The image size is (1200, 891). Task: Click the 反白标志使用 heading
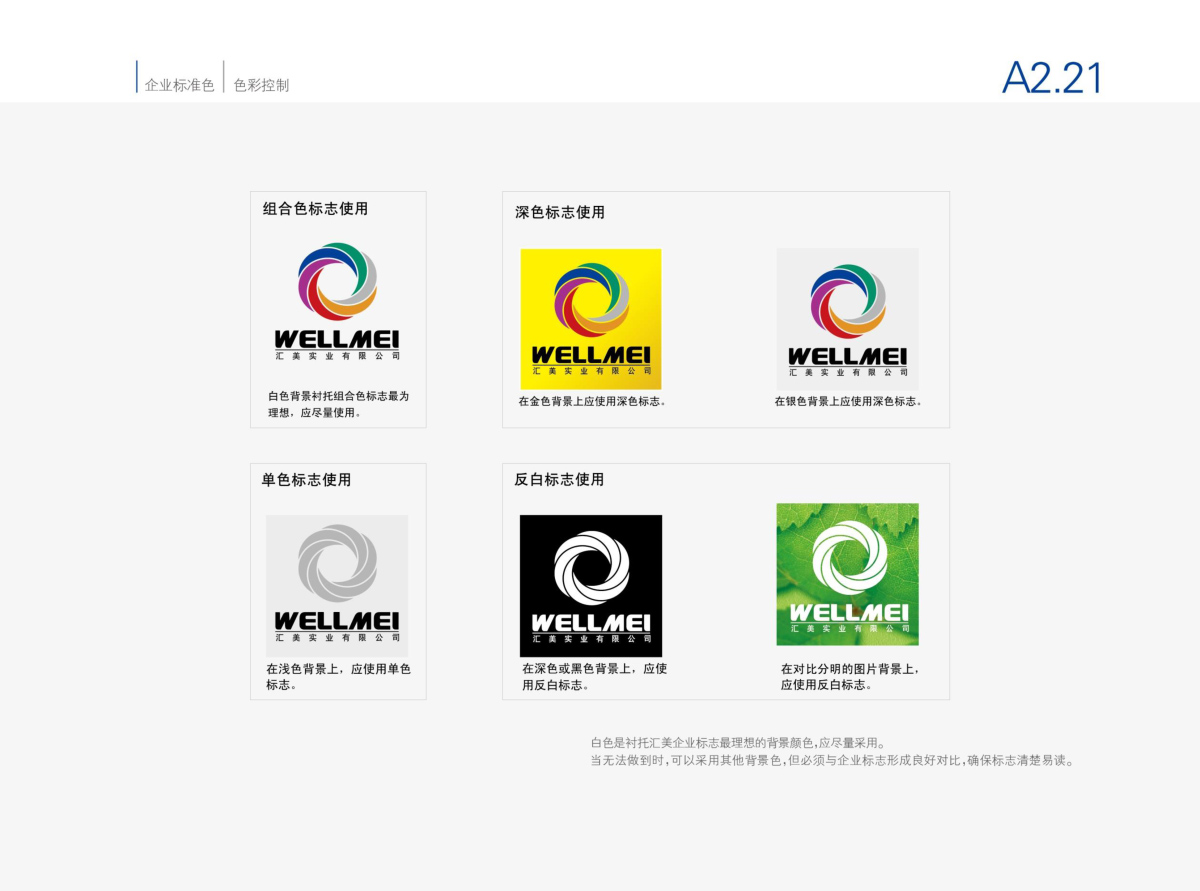click(x=559, y=480)
